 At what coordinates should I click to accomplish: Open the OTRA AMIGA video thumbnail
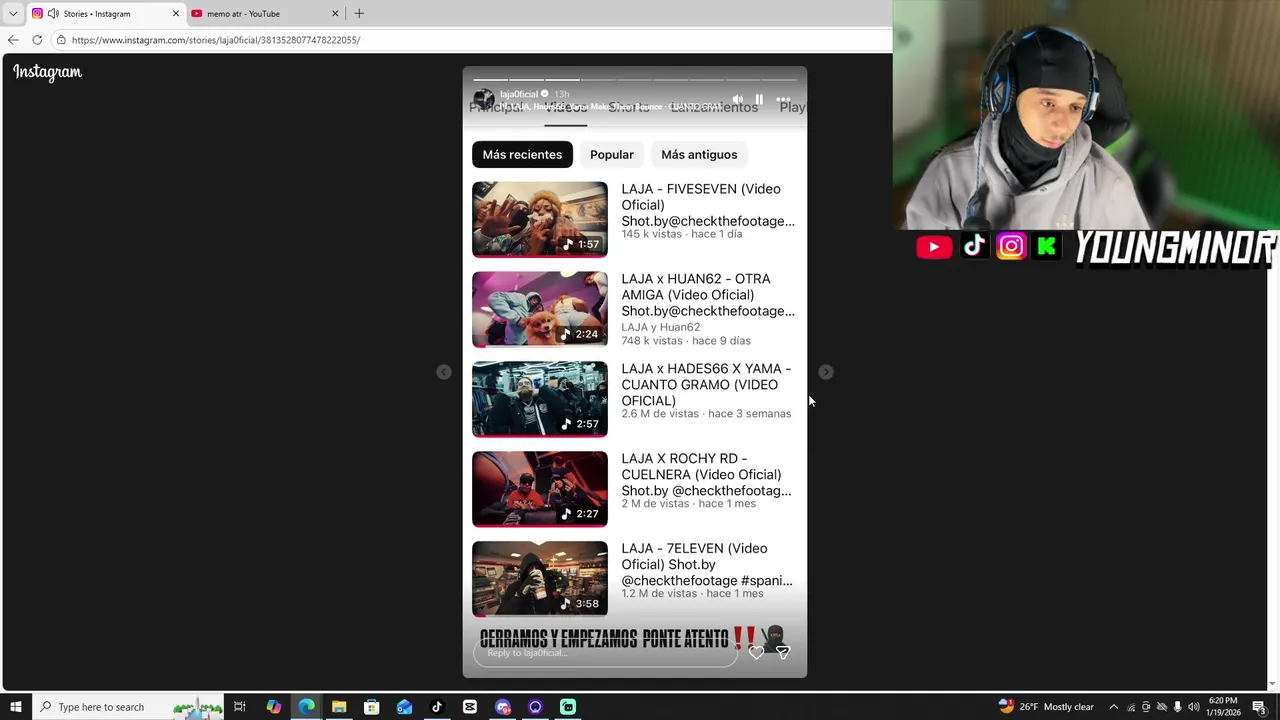540,309
